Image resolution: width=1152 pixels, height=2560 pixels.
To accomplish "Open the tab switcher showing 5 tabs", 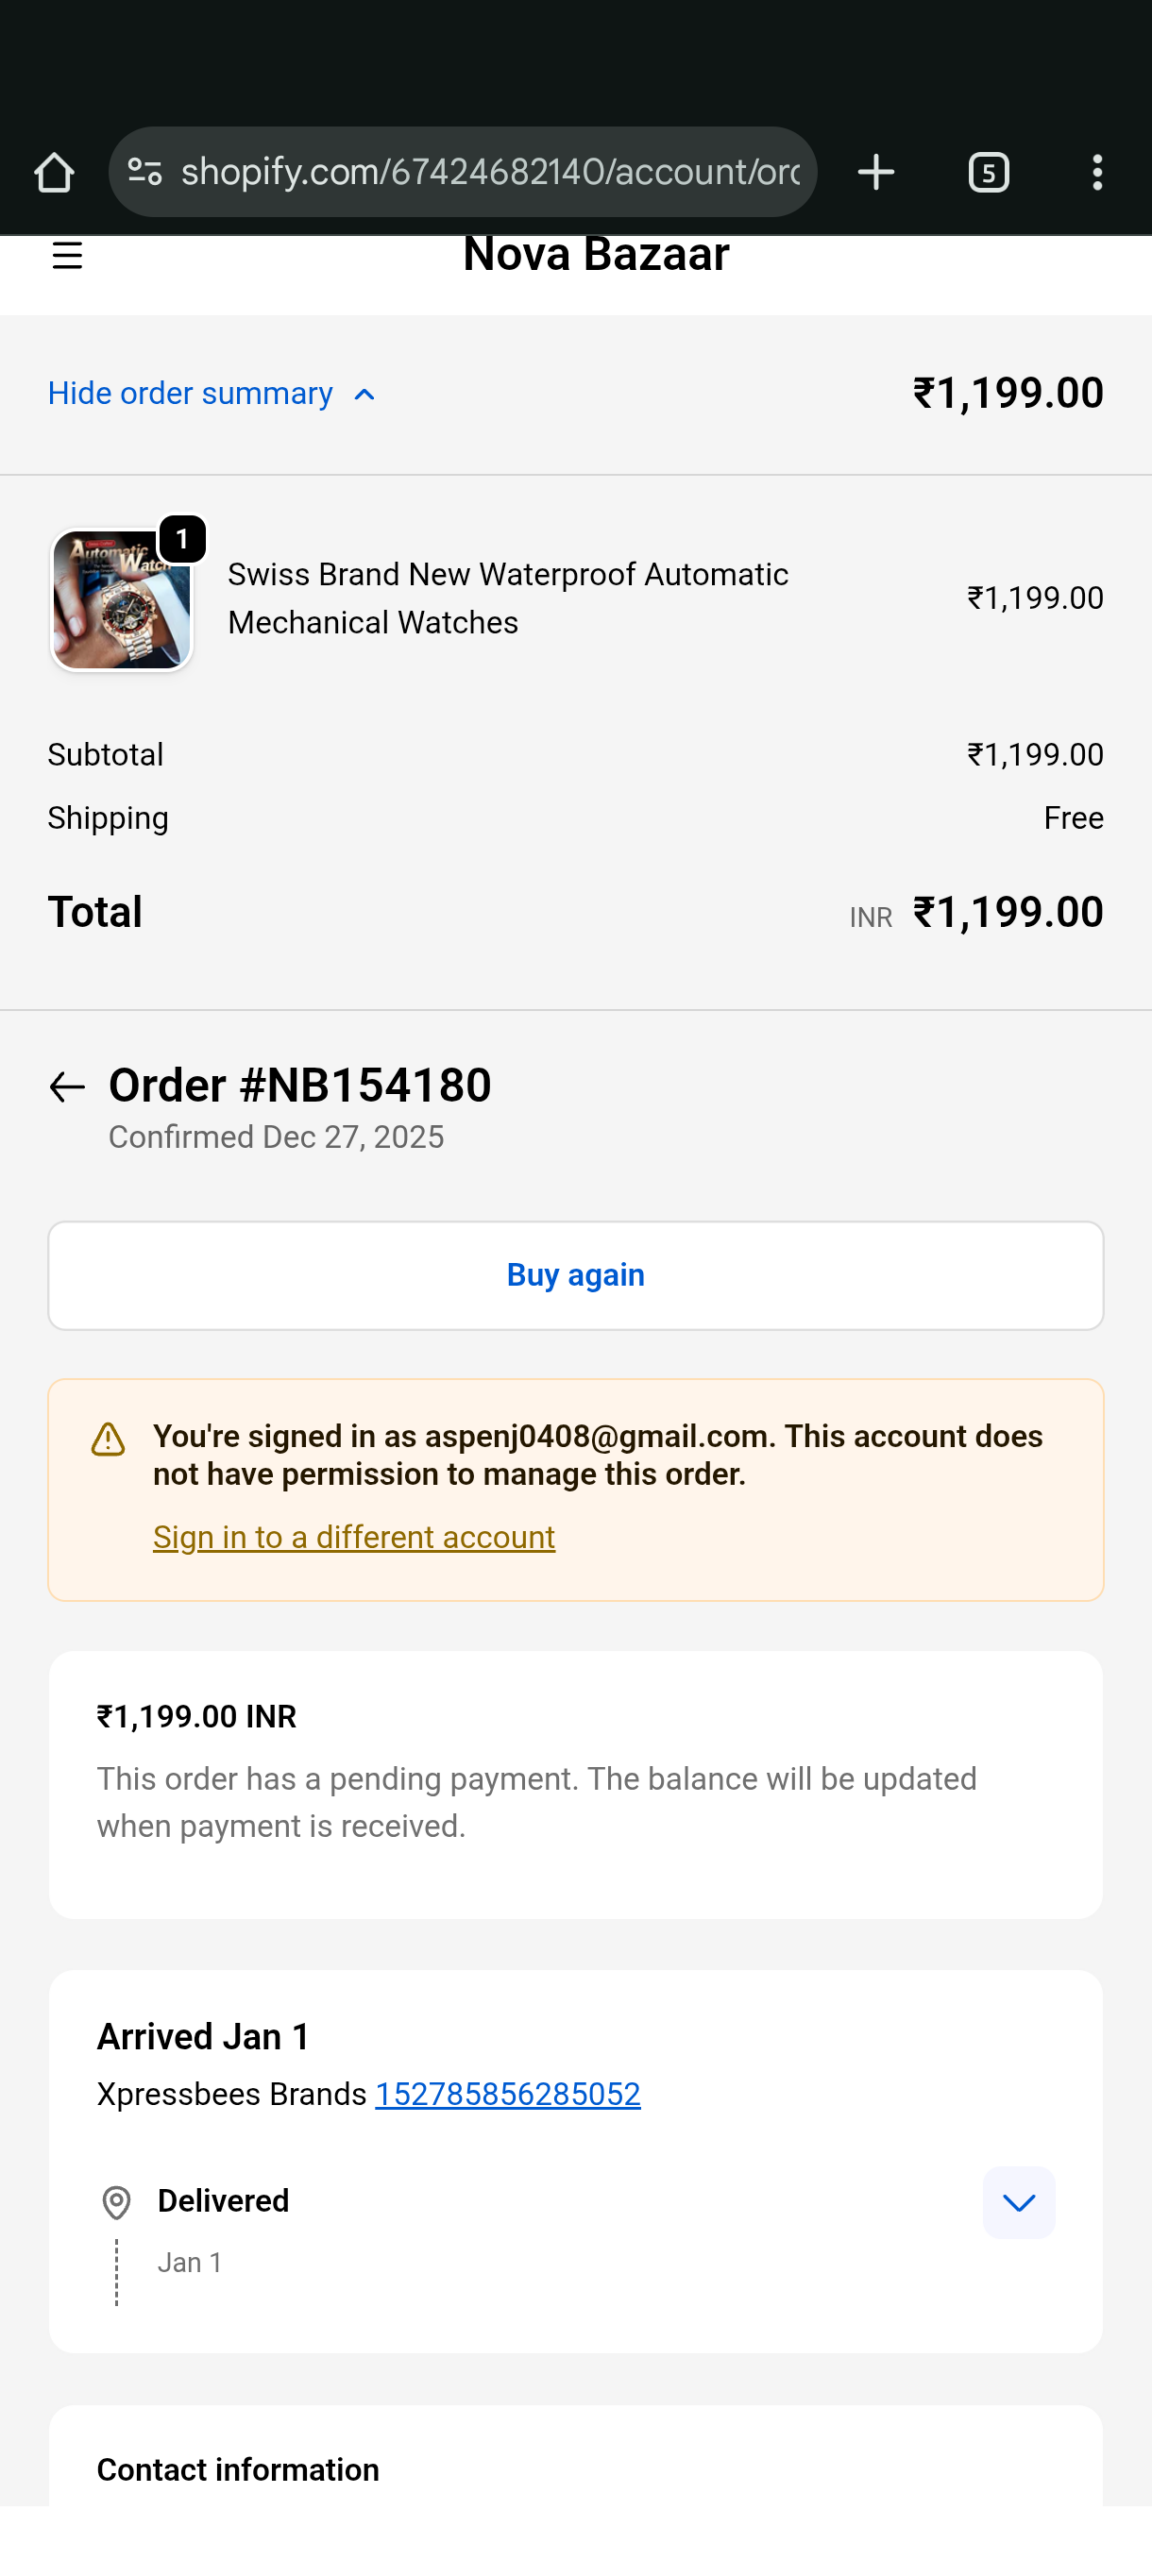I will [x=988, y=172].
